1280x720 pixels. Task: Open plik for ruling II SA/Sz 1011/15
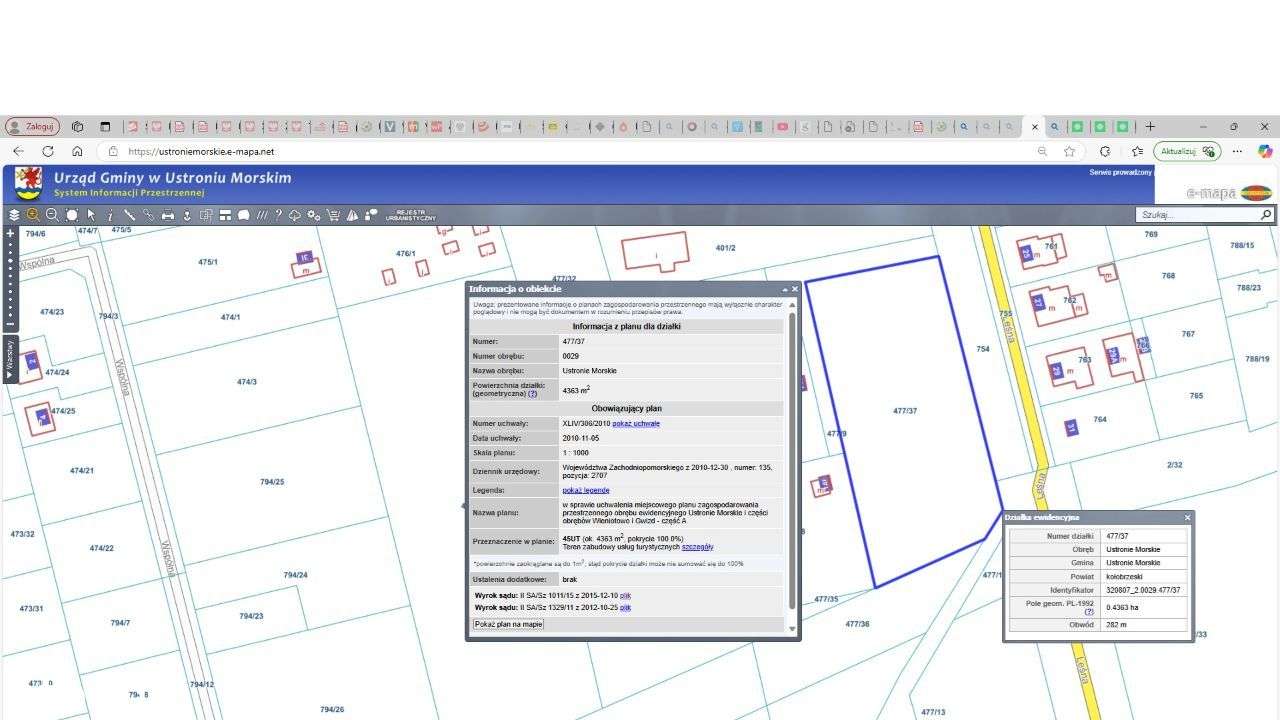[x=625, y=595]
